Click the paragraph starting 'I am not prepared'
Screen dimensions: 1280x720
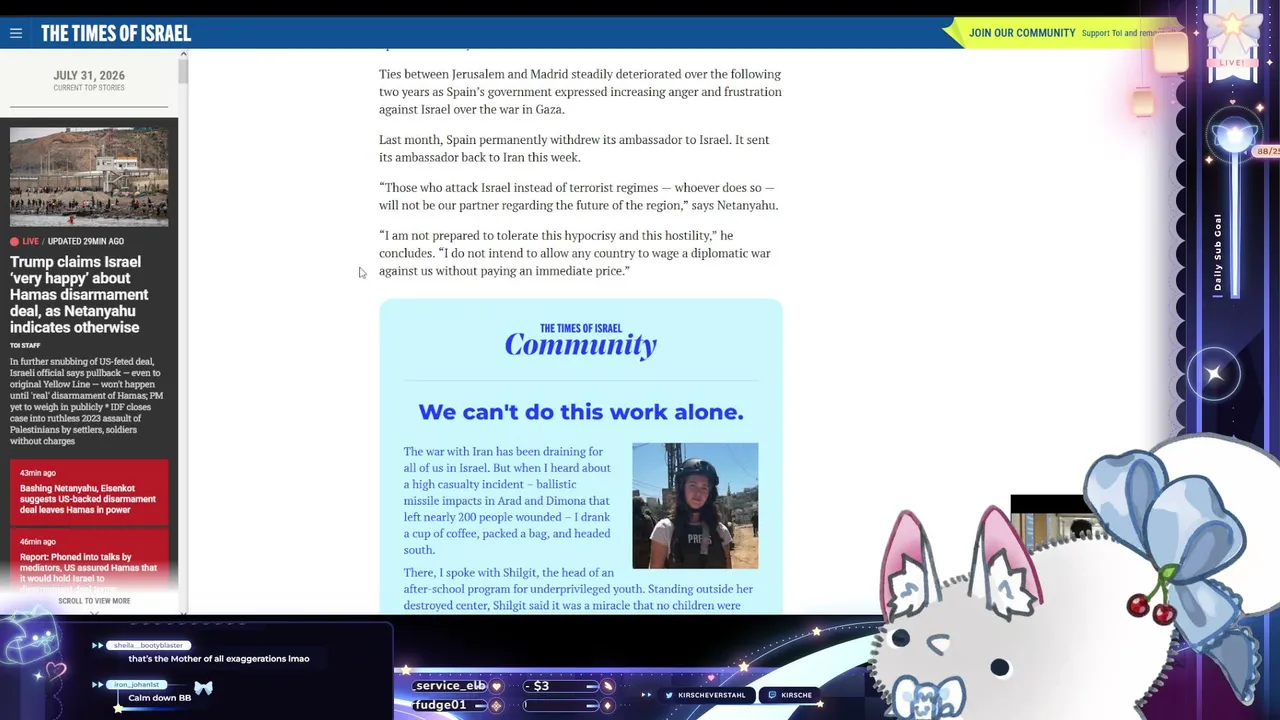click(574, 253)
